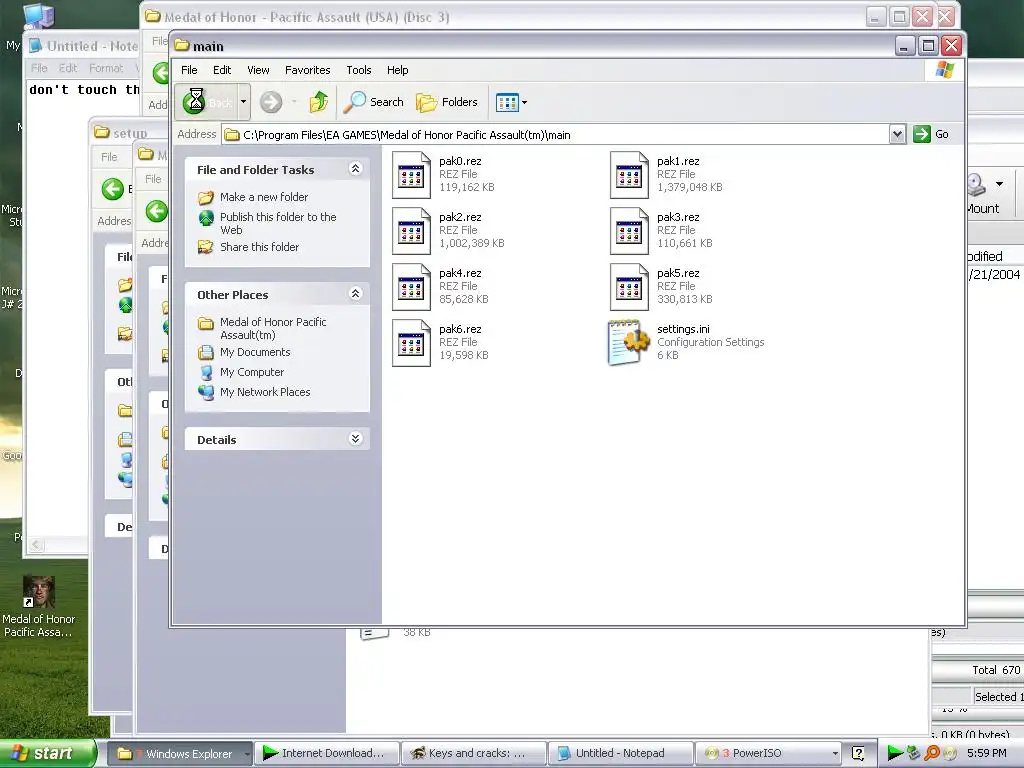Viewport: 1024px width, 768px height.
Task: Open the Edit menu in main window
Action: click(x=222, y=70)
